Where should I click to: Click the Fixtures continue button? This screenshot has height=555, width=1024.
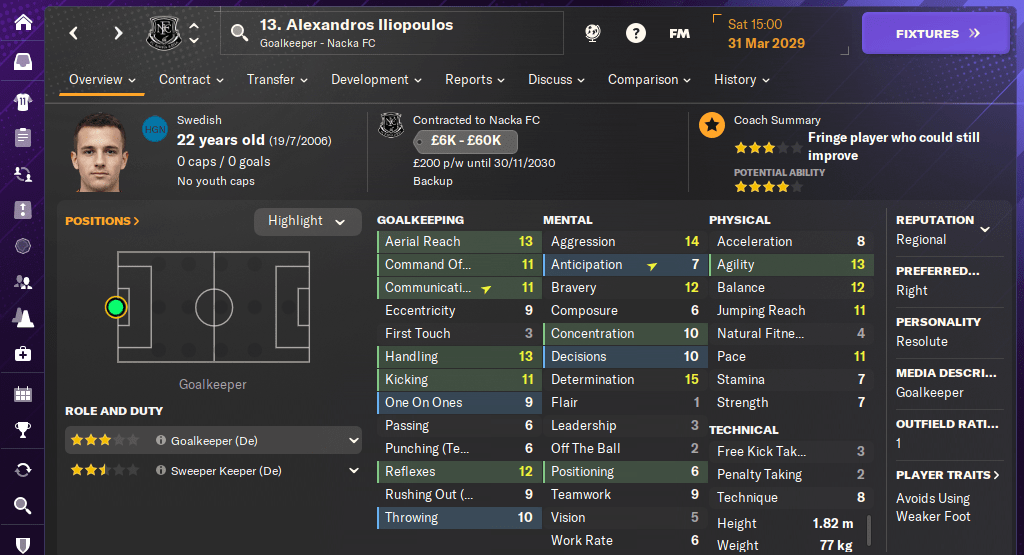coord(936,33)
